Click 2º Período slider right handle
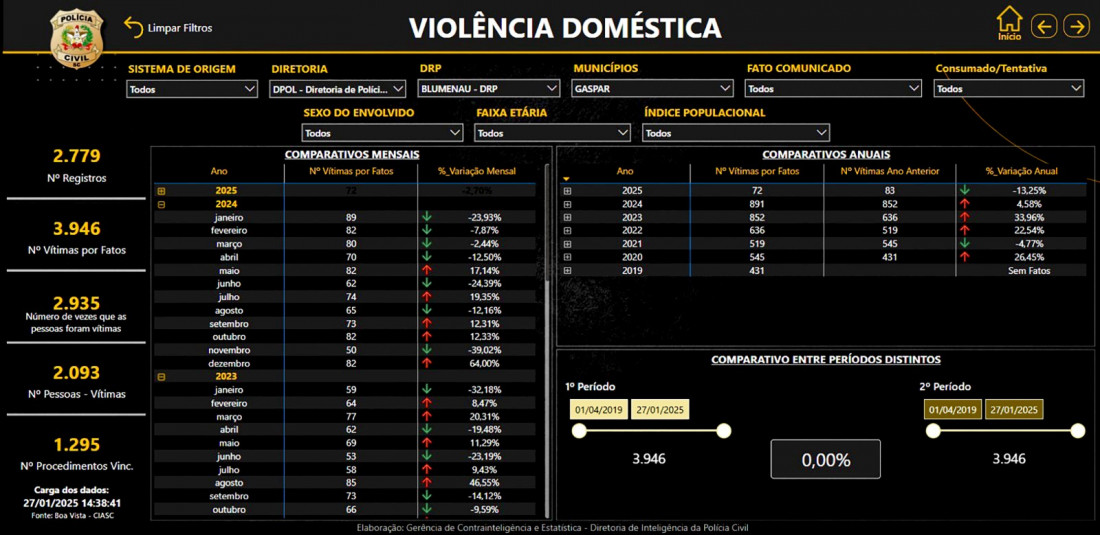Viewport: 1100px width, 535px height. point(1078,431)
